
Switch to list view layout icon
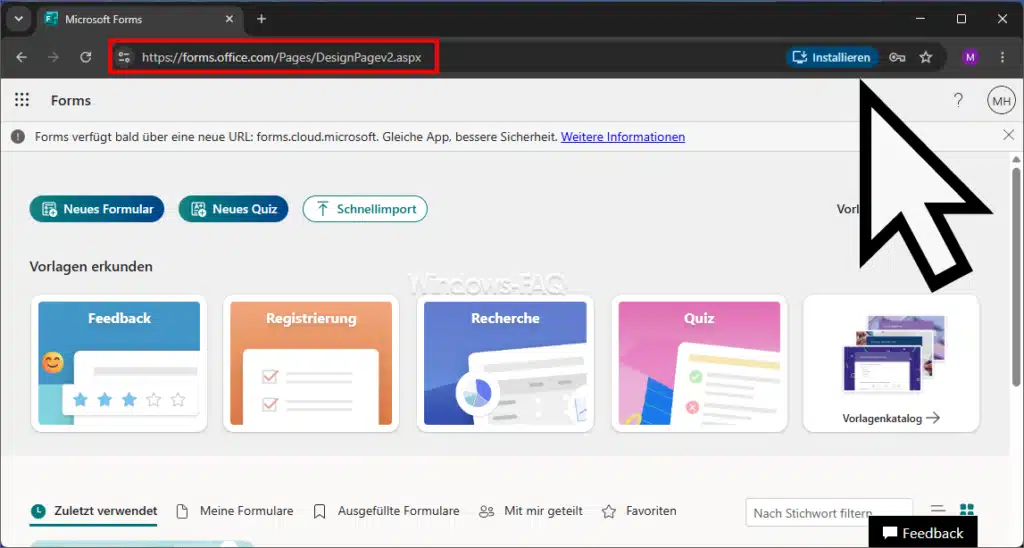(x=938, y=510)
